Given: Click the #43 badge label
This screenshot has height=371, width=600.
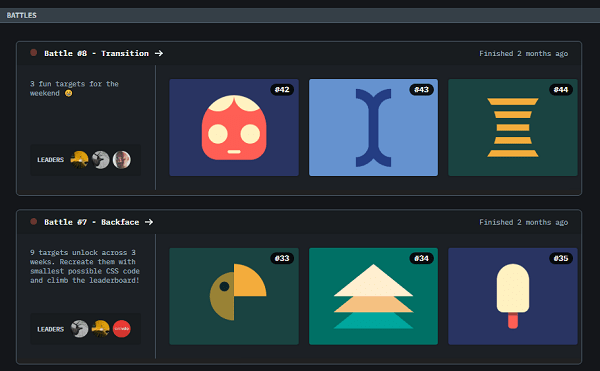Looking at the screenshot, I should point(421,89).
